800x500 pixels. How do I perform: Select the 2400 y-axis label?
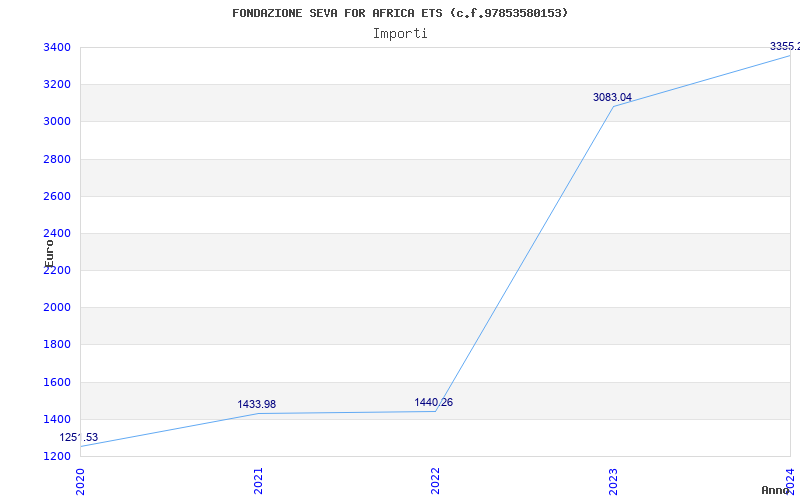(x=57, y=234)
